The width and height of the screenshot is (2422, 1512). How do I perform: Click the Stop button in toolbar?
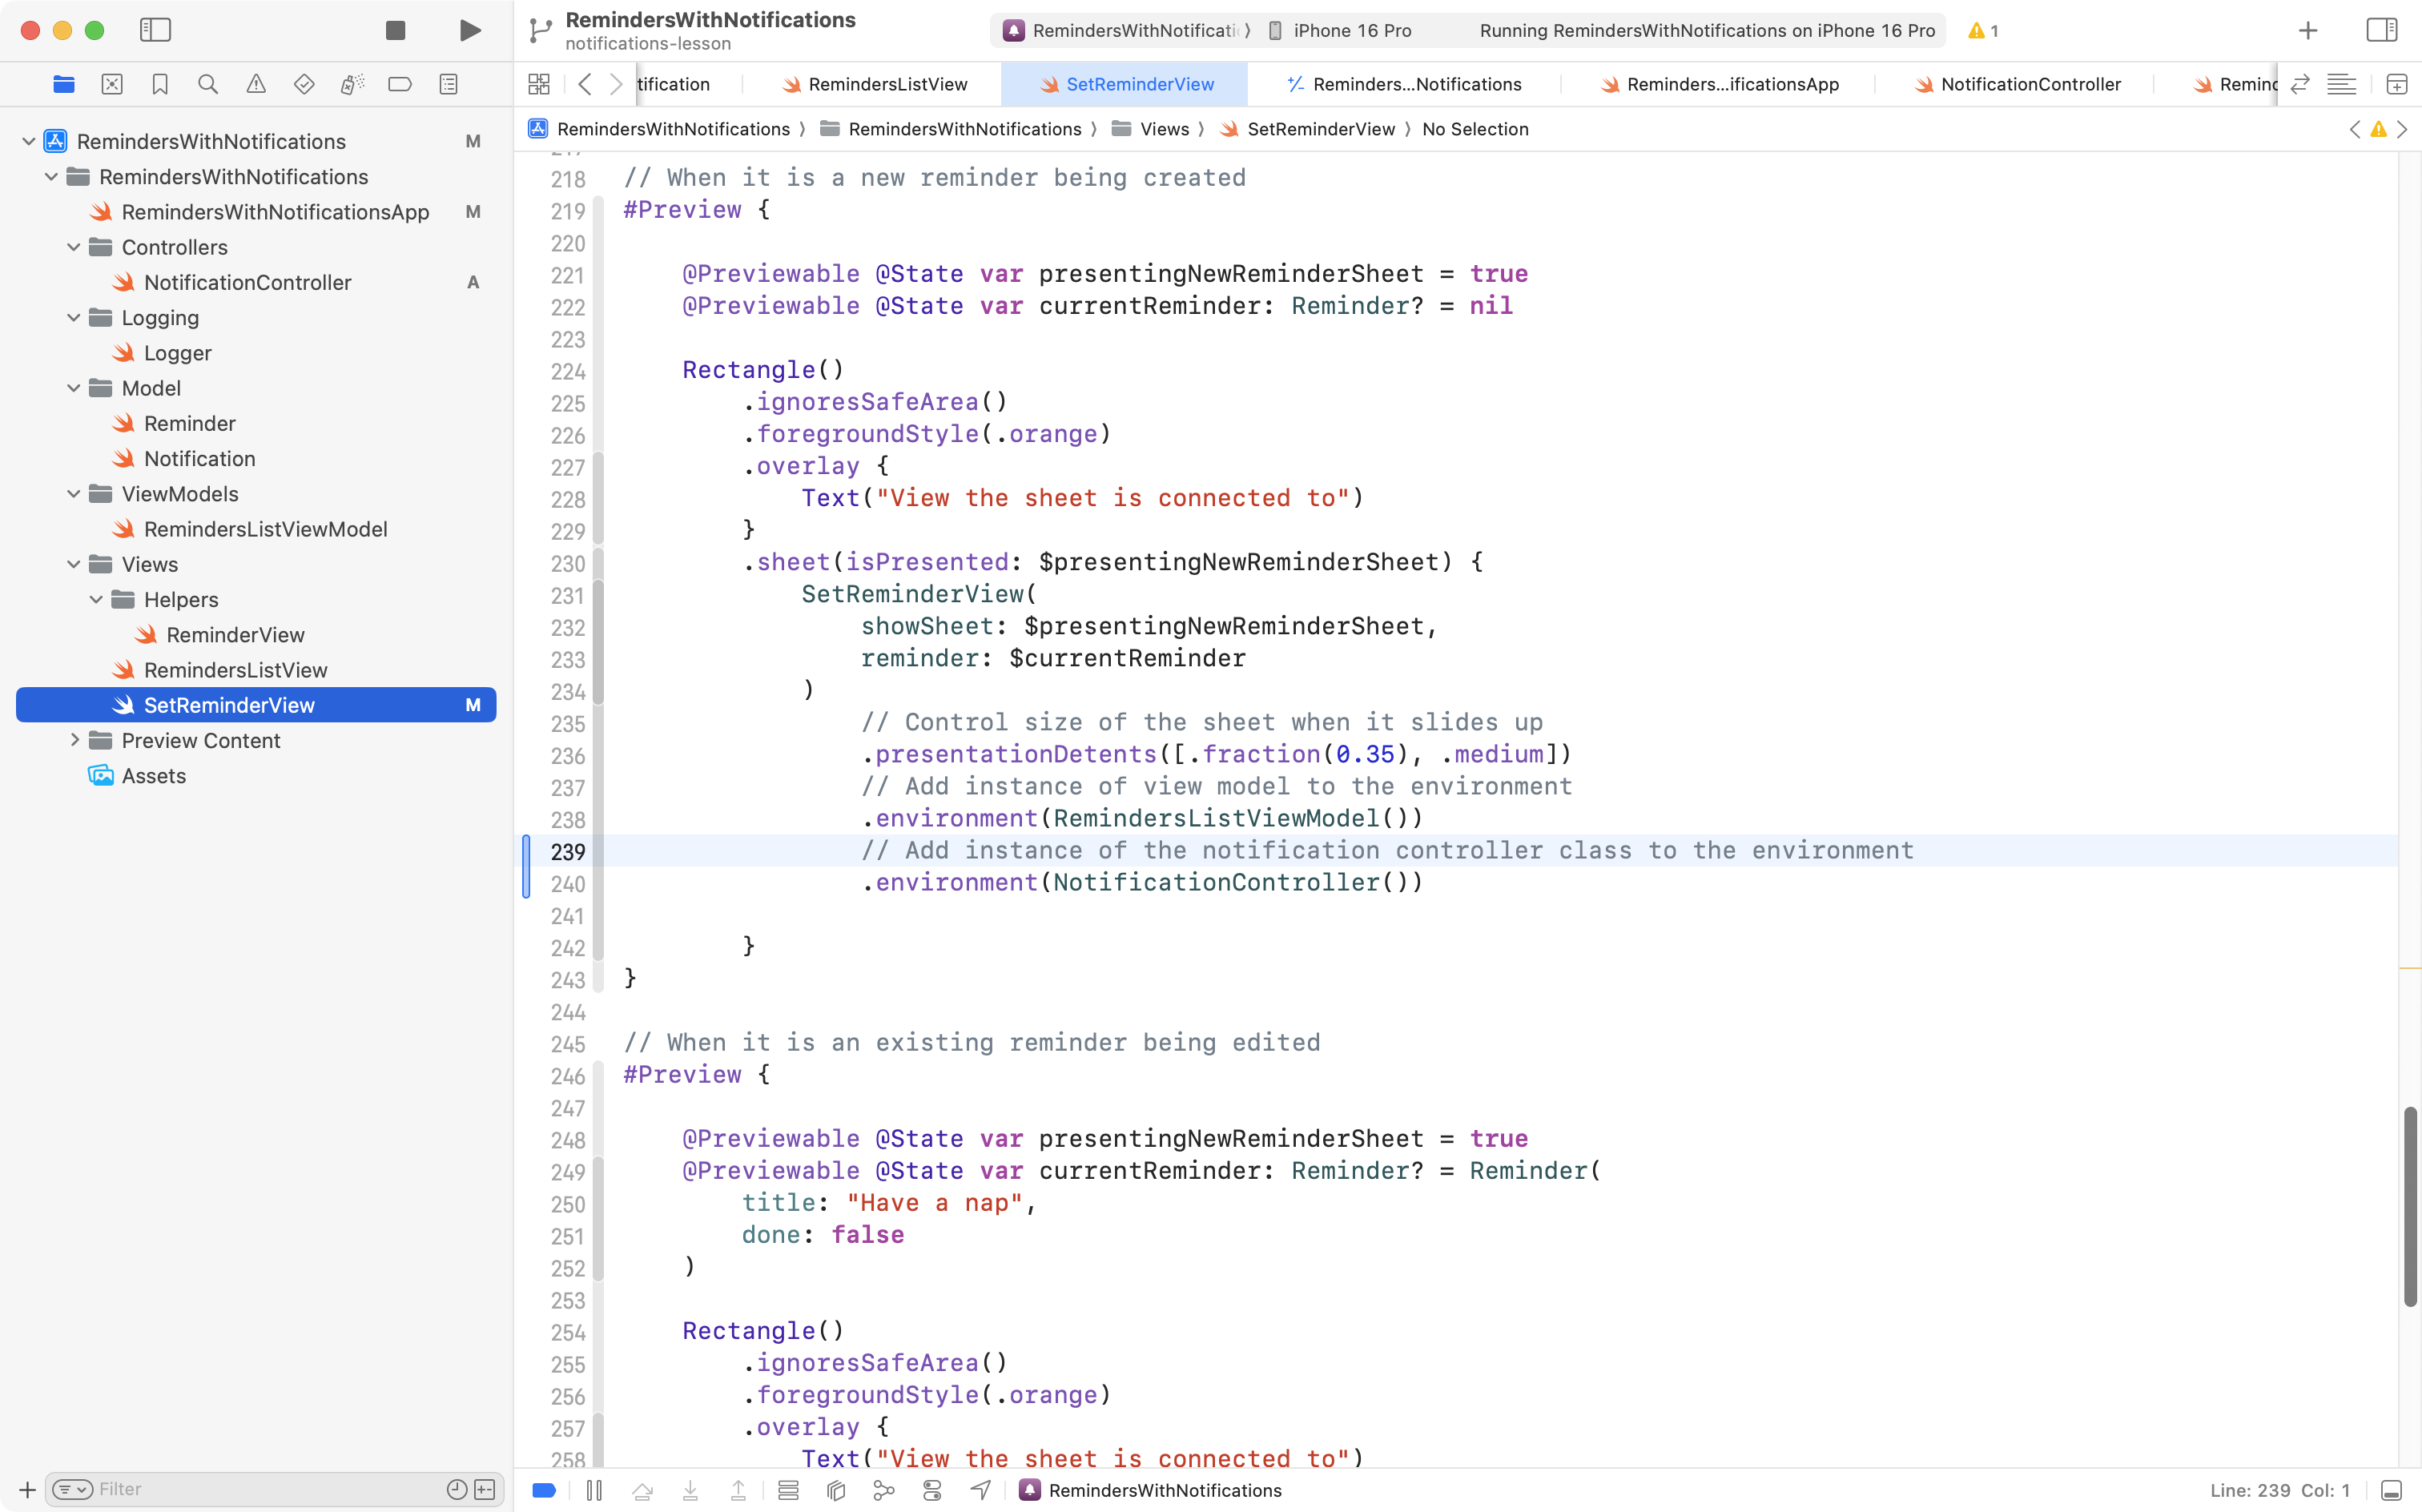point(395,30)
